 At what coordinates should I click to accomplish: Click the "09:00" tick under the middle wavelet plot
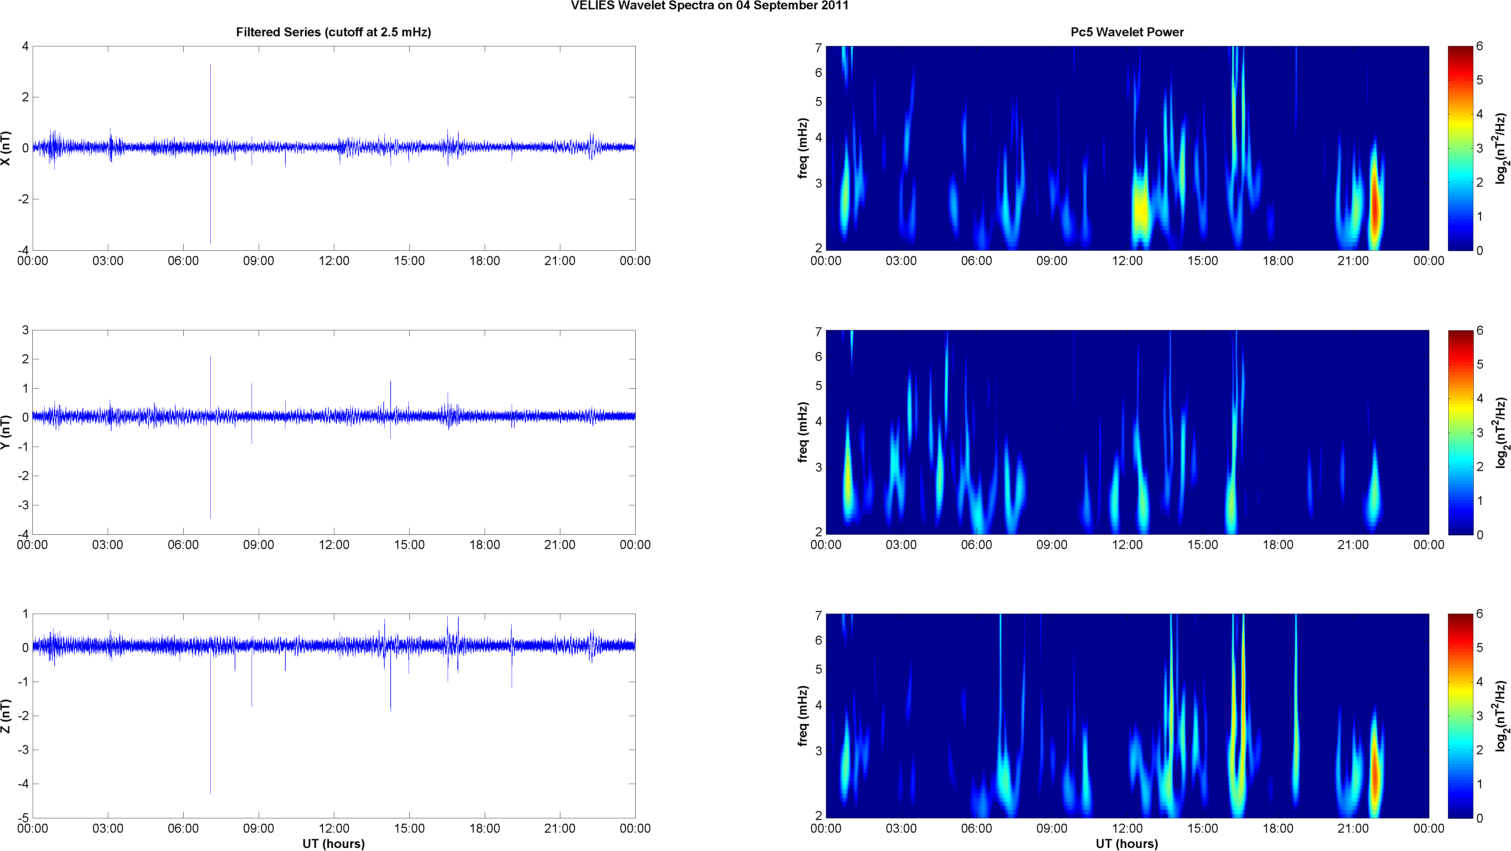click(1052, 545)
